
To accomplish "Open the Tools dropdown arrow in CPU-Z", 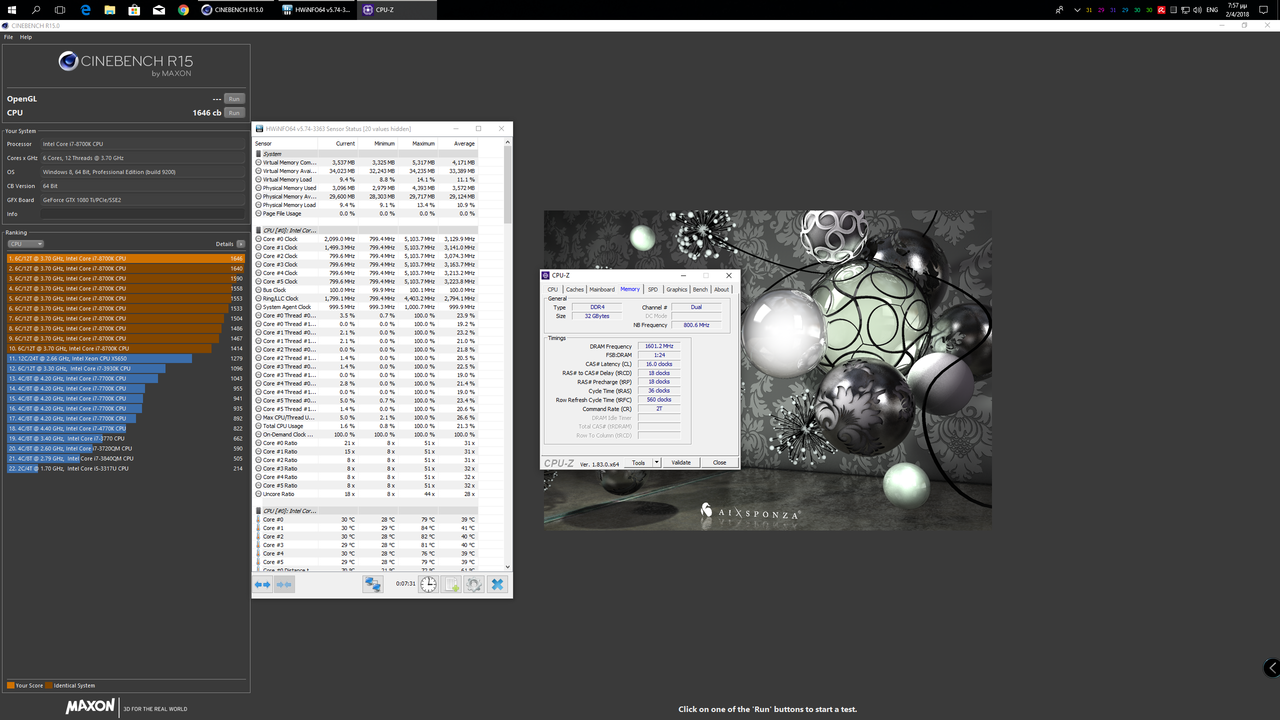I will [x=656, y=462].
